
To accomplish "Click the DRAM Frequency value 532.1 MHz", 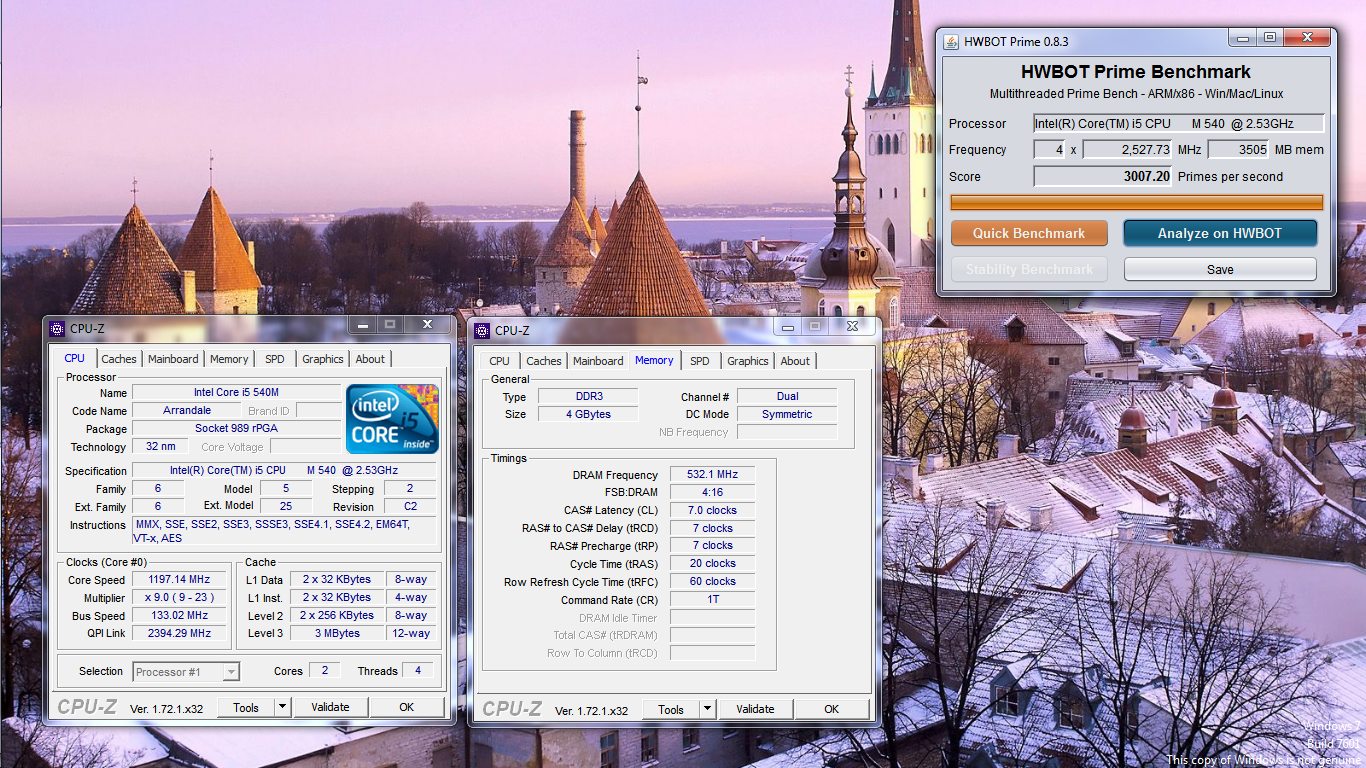I will point(712,475).
